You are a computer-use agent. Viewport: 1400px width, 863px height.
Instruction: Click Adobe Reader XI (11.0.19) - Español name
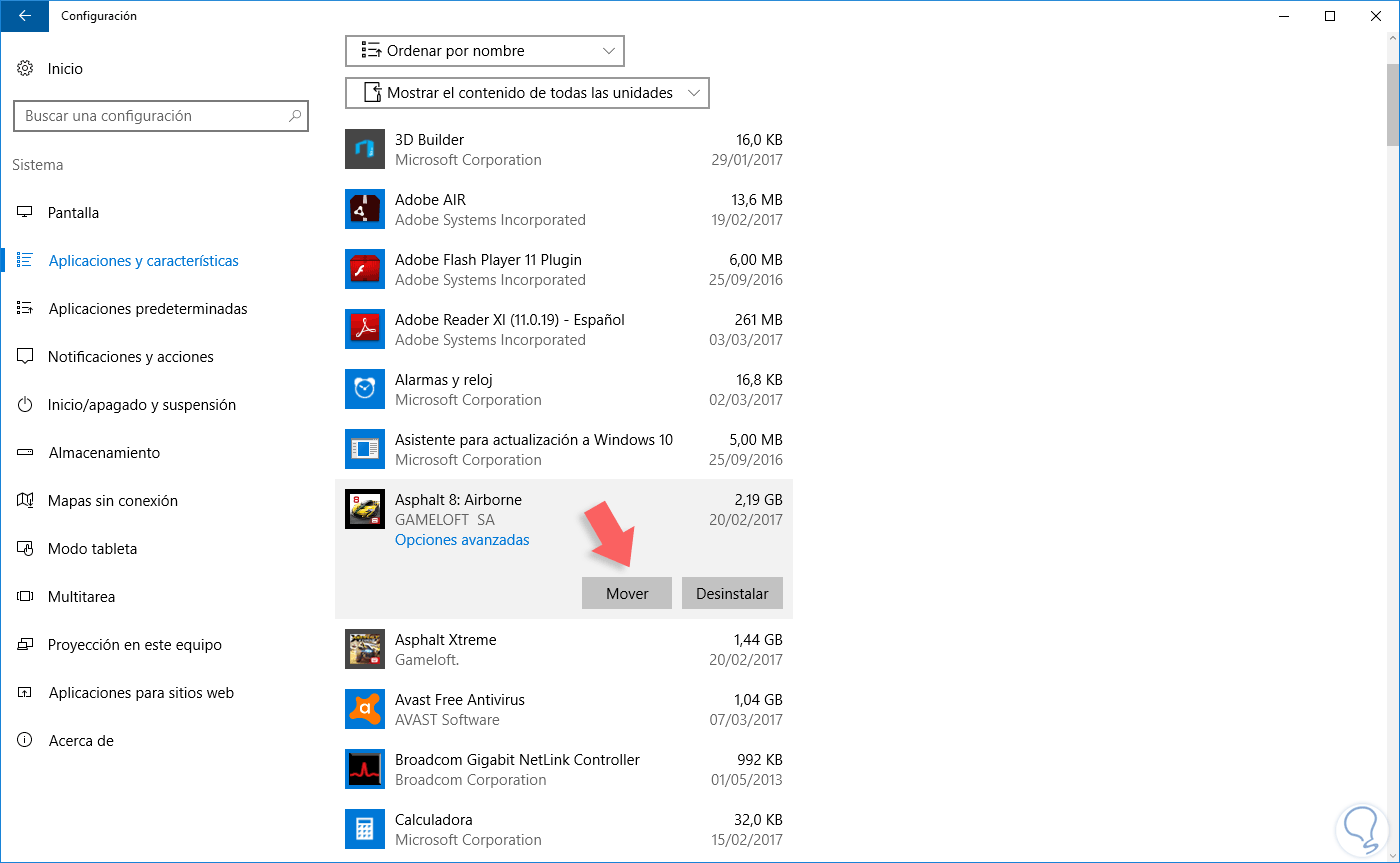[x=510, y=320]
